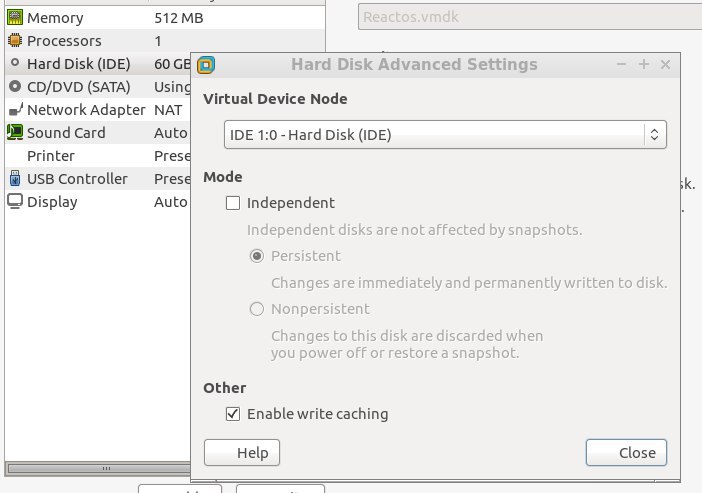Toggle Enable write caching checkbox
Image resolution: width=702 pixels, height=493 pixels.
pyautogui.click(x=233, y=414)
